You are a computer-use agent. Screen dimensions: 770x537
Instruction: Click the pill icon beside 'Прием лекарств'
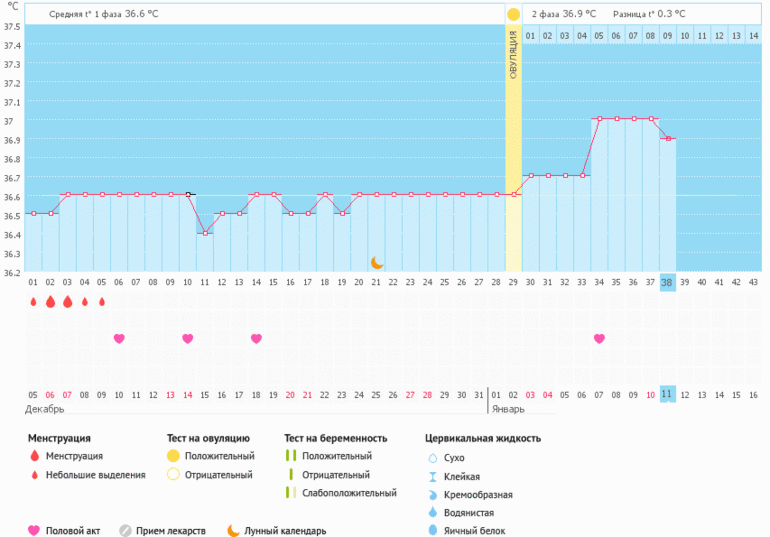pyautogui.click(x=125, y=531)
